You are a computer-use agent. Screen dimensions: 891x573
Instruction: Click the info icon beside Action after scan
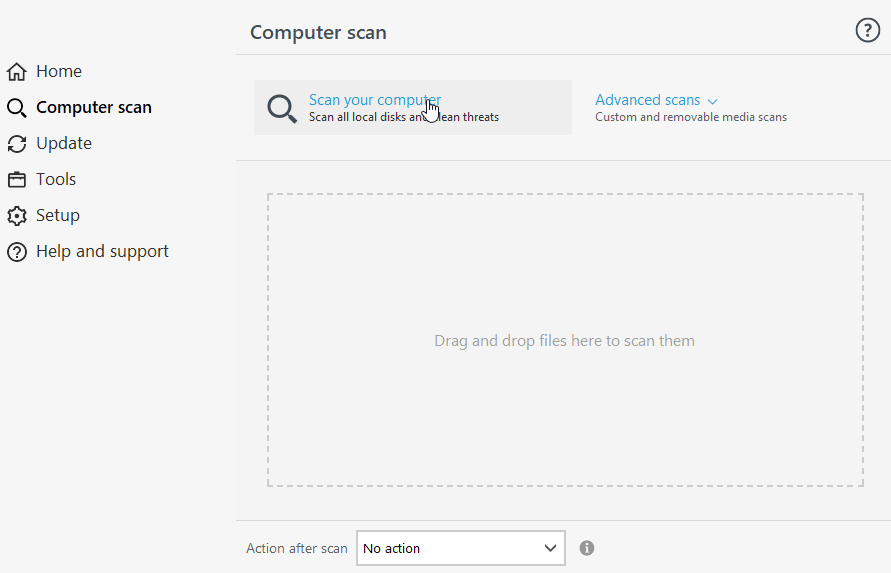coord(587,548)
